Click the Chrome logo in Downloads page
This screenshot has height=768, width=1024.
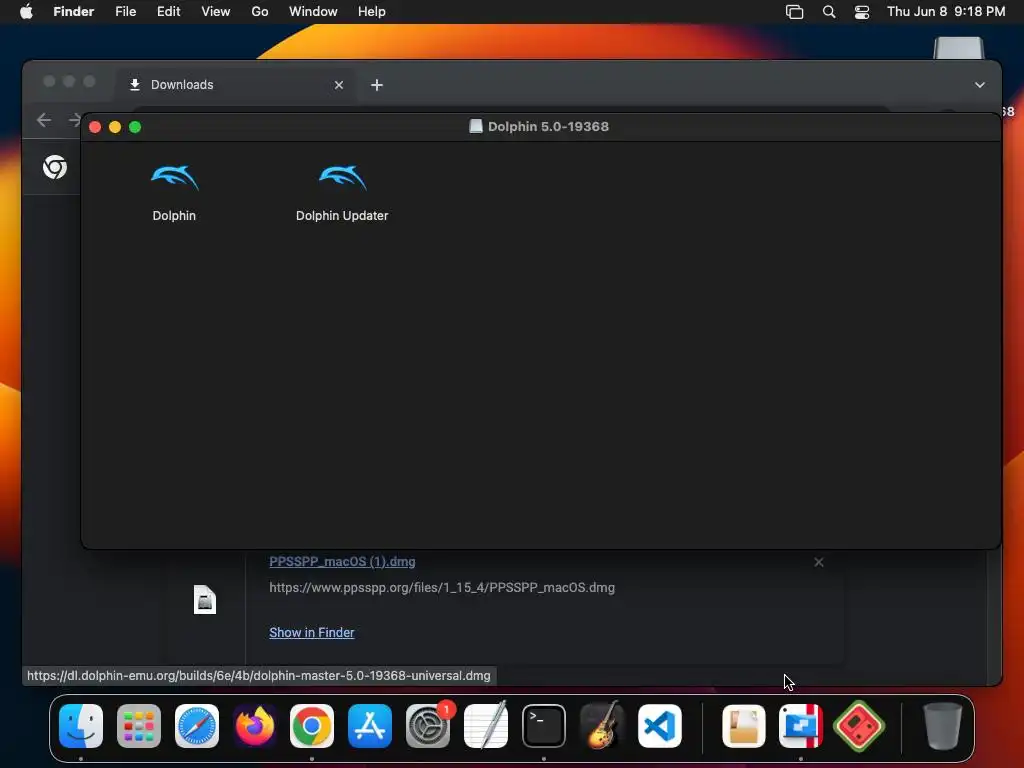55,167
